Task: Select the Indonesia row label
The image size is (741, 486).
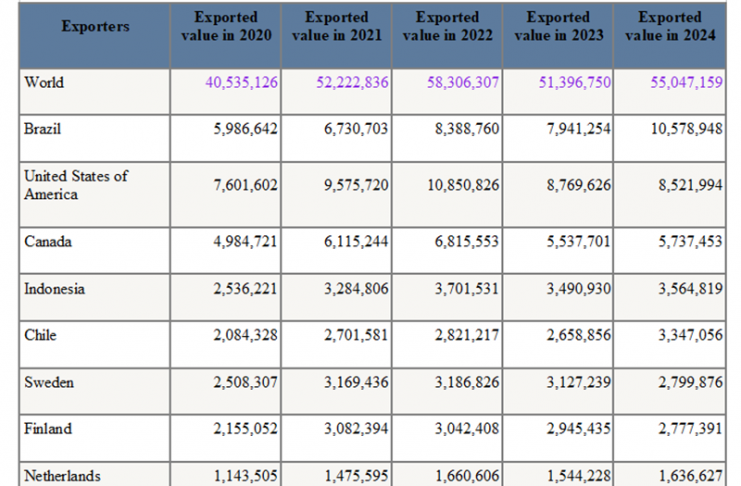Action: point(54,289)
